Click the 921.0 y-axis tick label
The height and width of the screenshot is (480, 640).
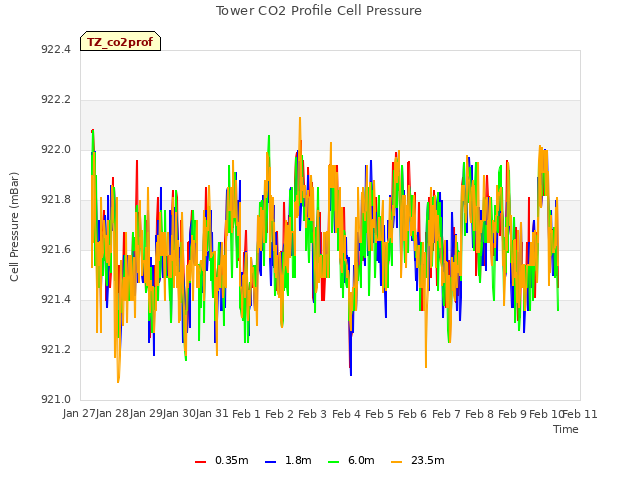[56, 399]
